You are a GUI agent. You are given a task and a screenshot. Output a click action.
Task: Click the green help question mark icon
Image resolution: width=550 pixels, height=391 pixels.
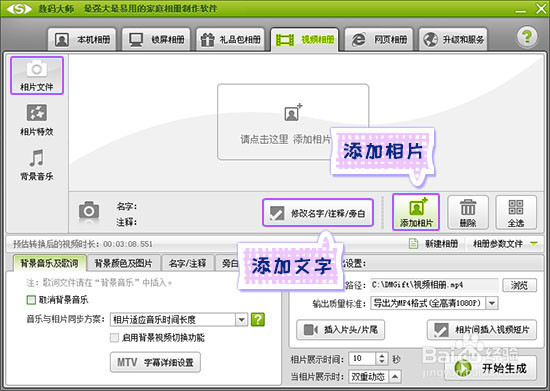[526, 36]
